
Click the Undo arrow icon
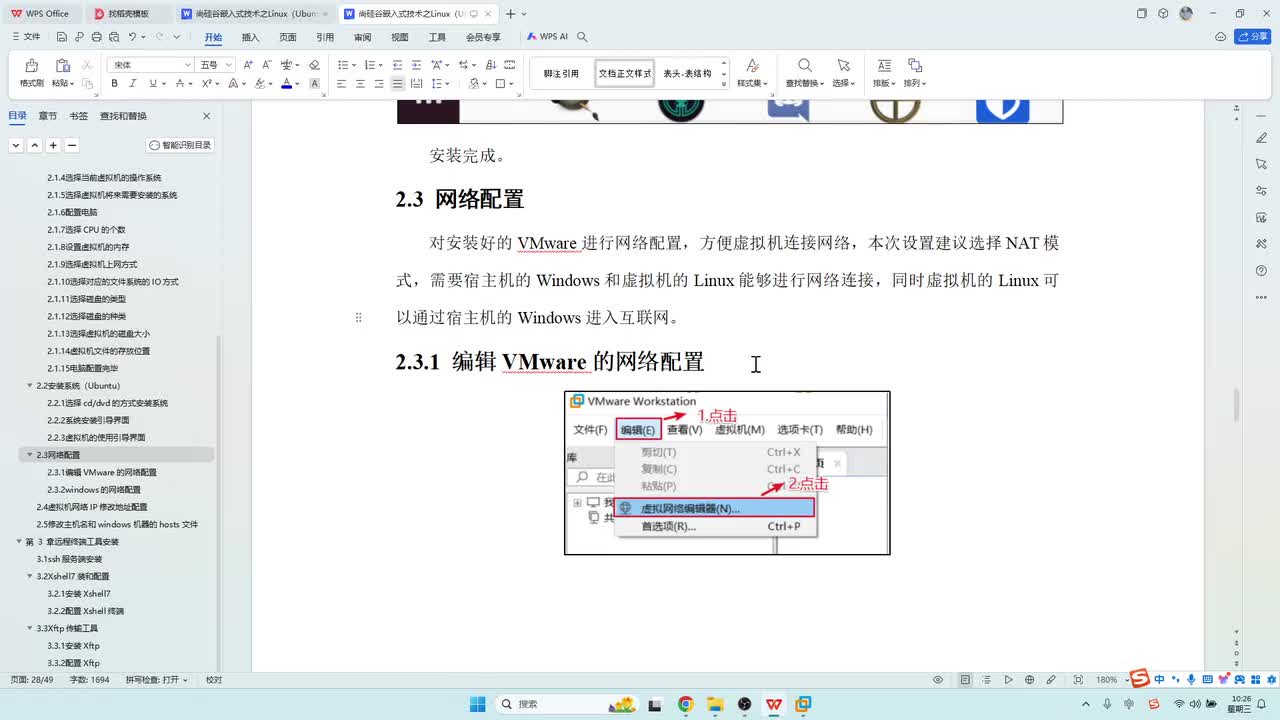tap(132, 37)
